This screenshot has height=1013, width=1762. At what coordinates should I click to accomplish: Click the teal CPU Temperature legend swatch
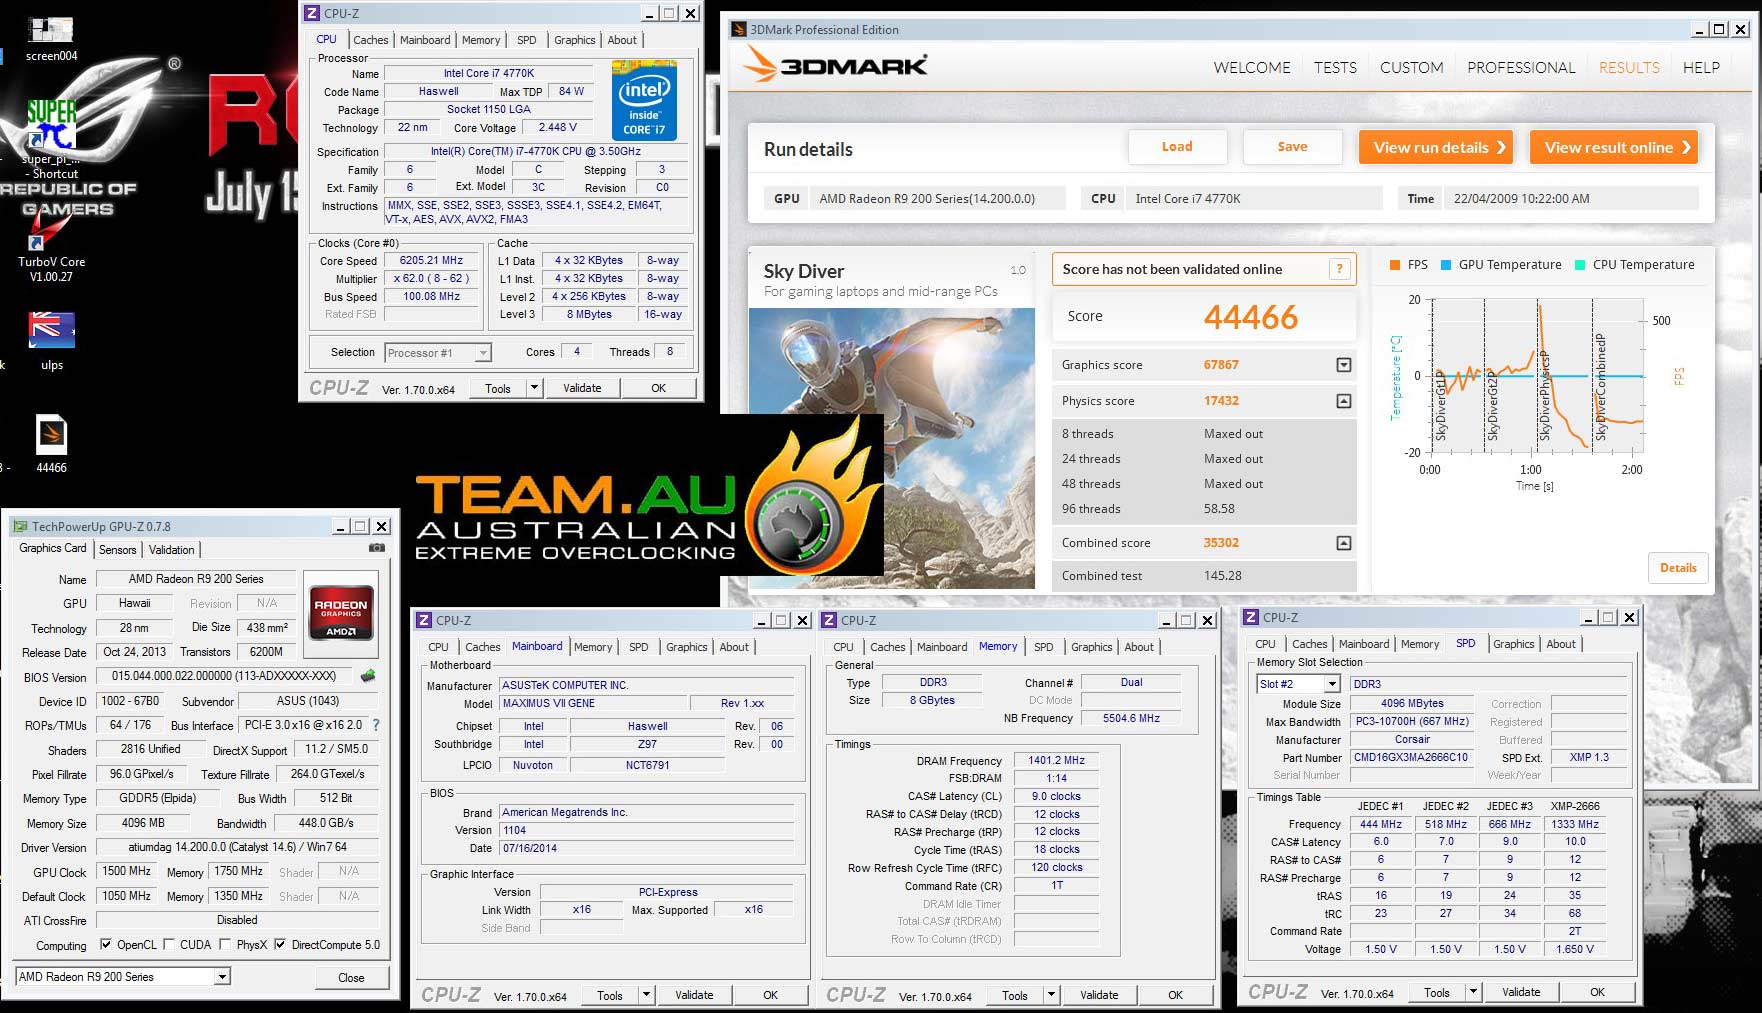[x=1580, y=265]
